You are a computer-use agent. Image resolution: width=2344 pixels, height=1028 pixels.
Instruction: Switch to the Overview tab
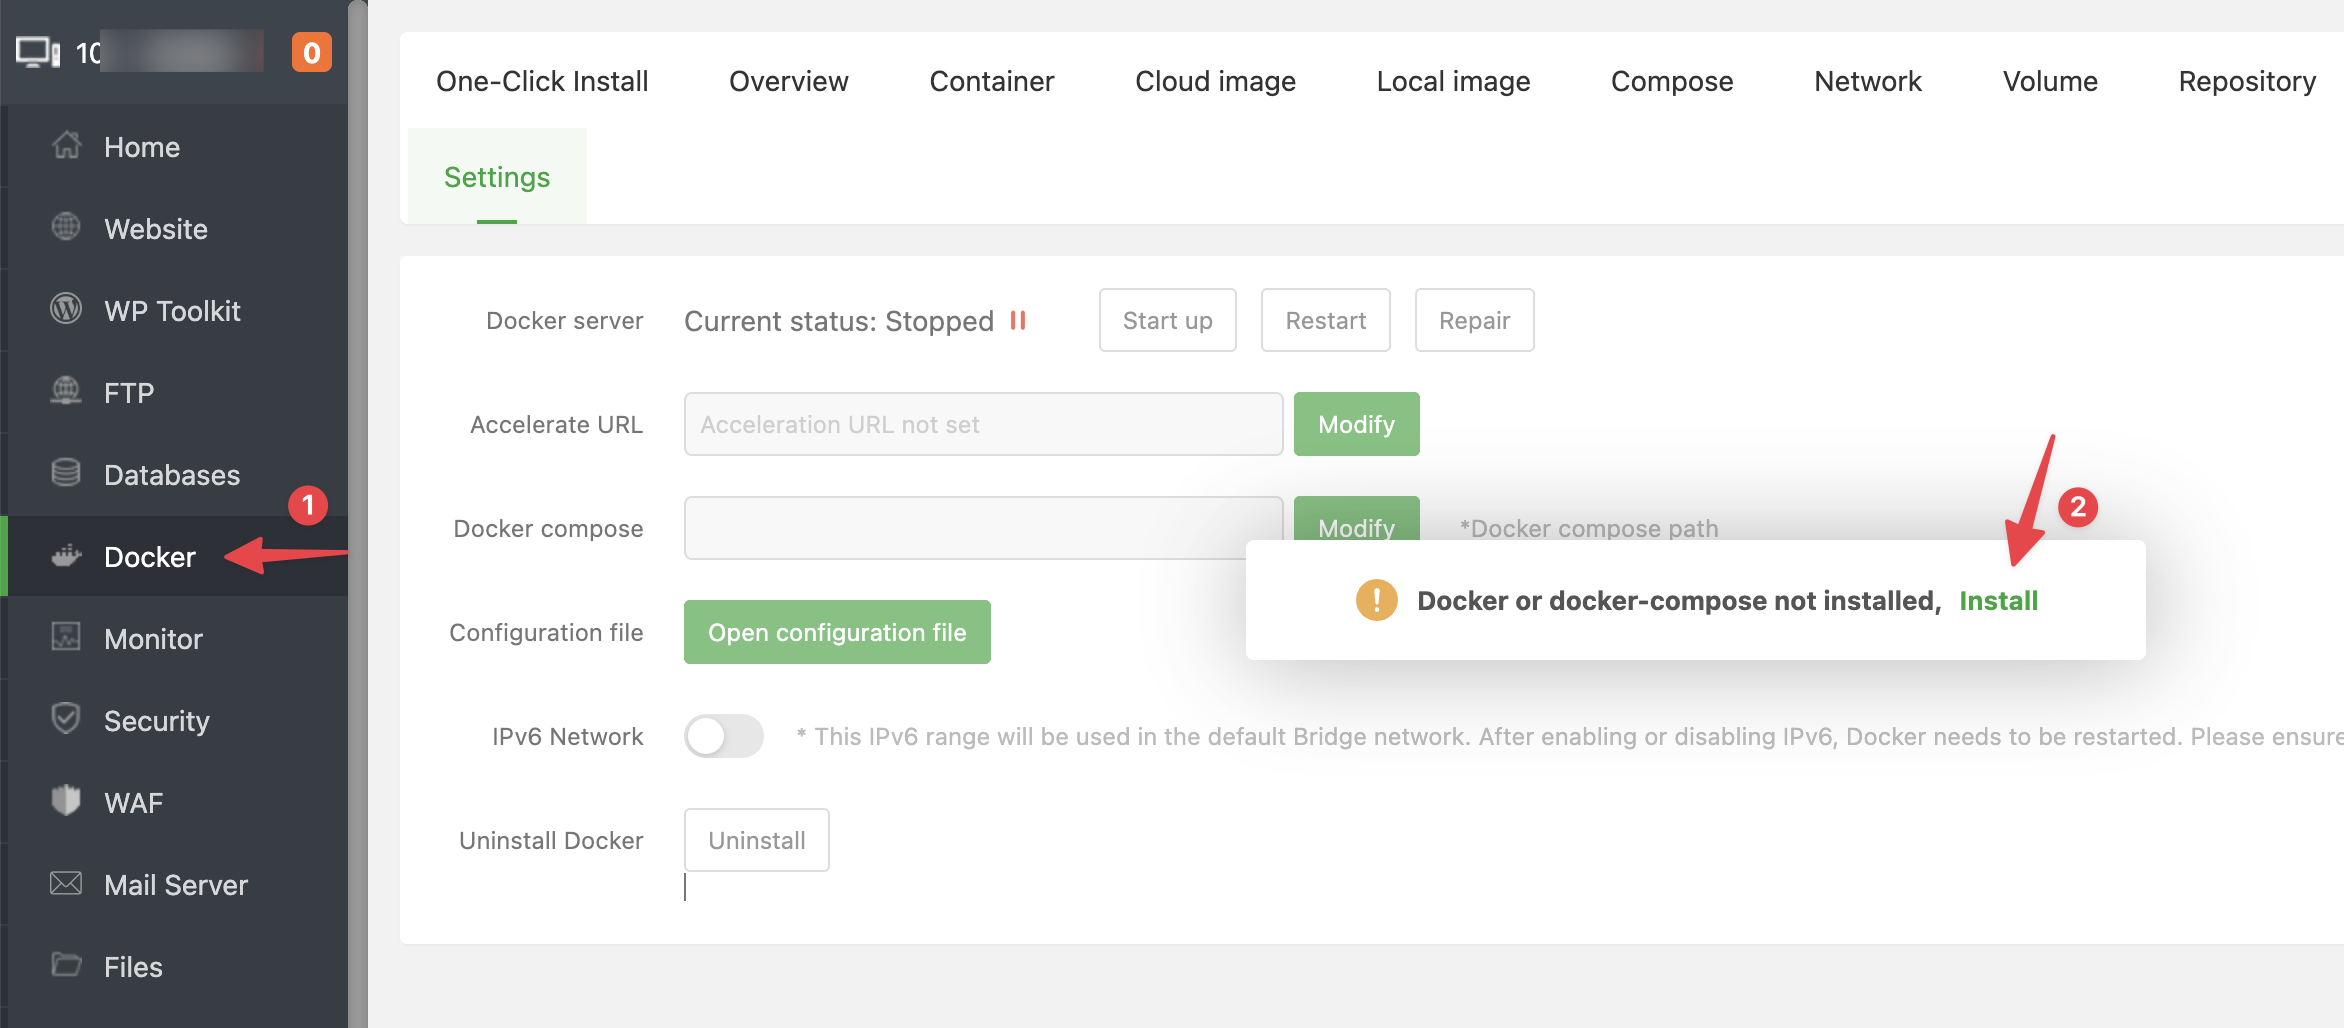click(789, 81)
